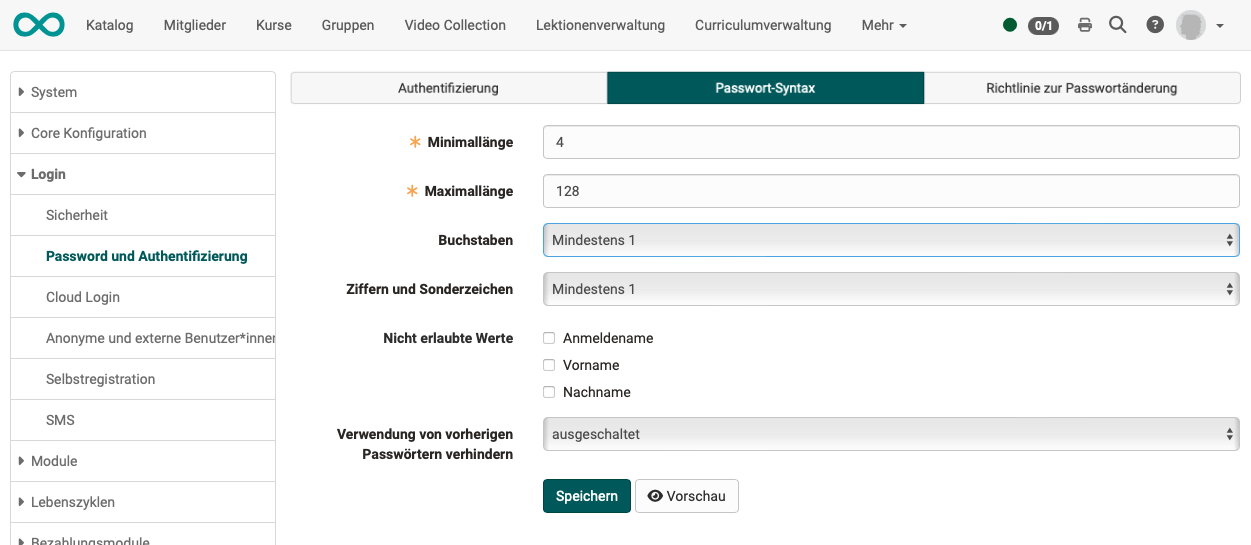Check the Nachname checkbox
1251x545 pixels.
(x=549, y=392)
